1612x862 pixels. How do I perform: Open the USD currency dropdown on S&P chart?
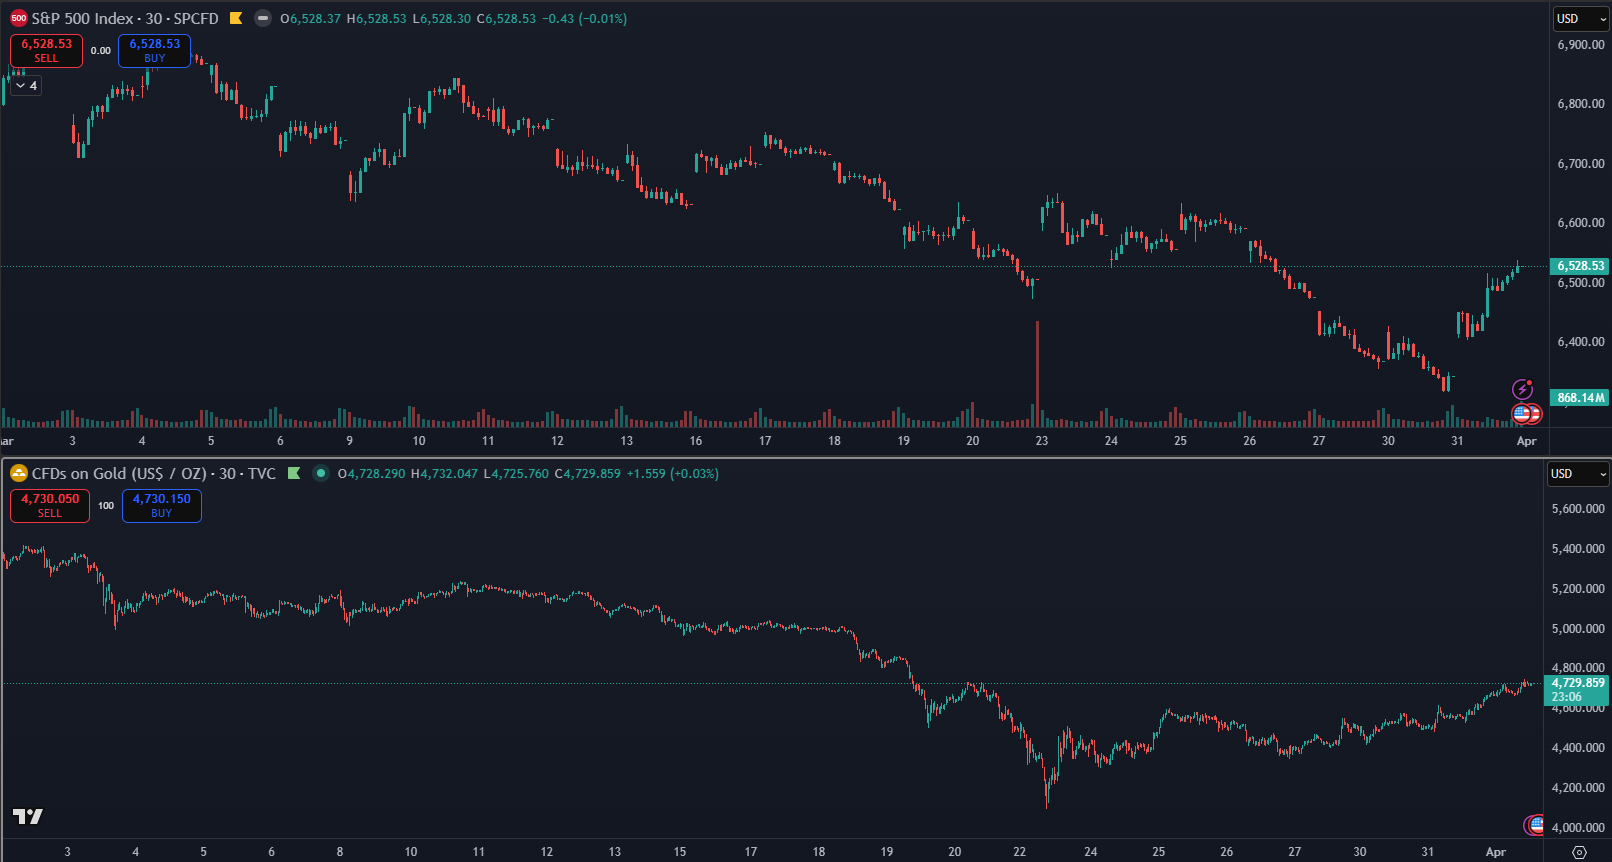point(1580,19)
